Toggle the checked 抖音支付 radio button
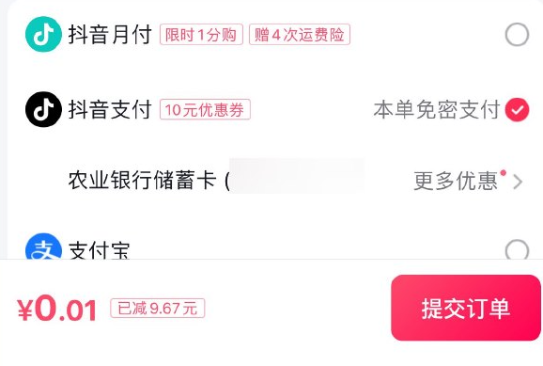 pyautogui.click(x=517, y=110)
